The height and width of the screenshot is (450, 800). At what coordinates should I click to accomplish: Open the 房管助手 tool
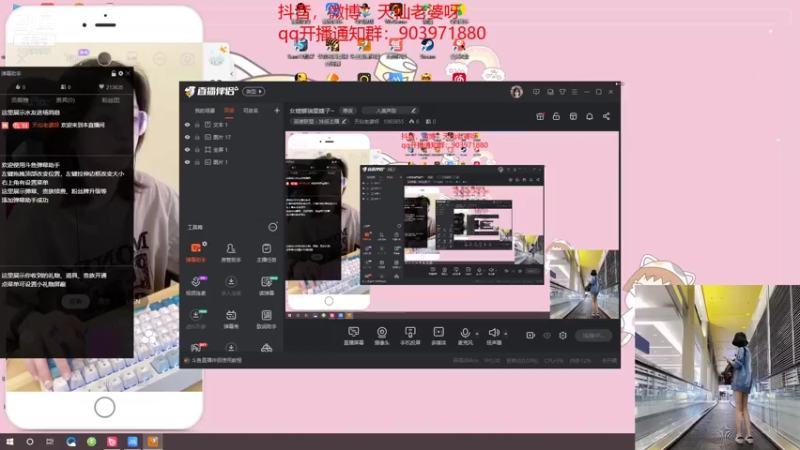pos(231,253)
